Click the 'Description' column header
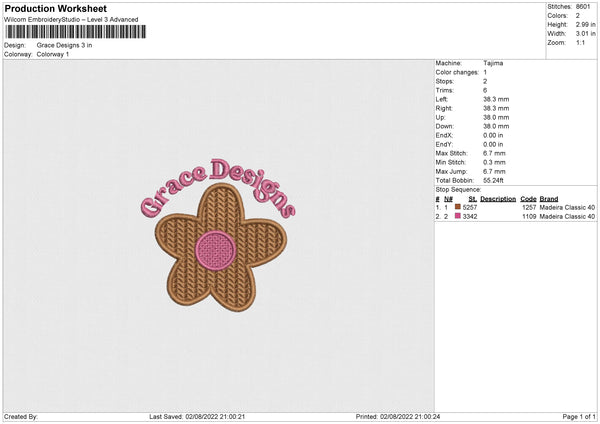This screenshot has width=600, height=424. [x=498, y=199]
